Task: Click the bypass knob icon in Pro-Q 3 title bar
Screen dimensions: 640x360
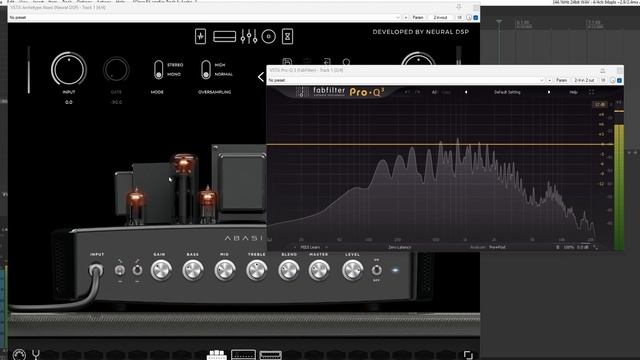Action: click(613, 80)
